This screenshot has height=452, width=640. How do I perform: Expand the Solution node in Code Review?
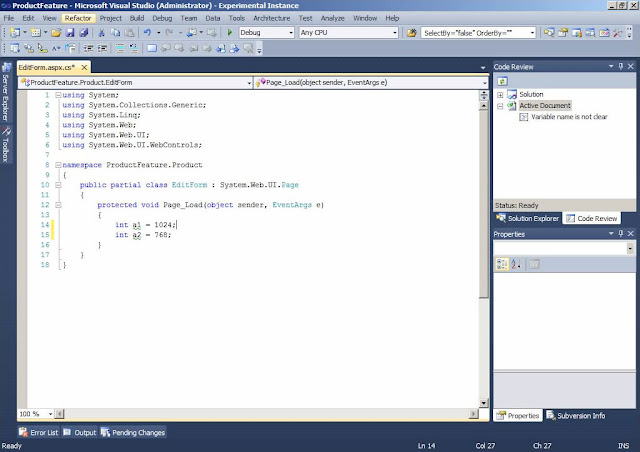[500, 95]
